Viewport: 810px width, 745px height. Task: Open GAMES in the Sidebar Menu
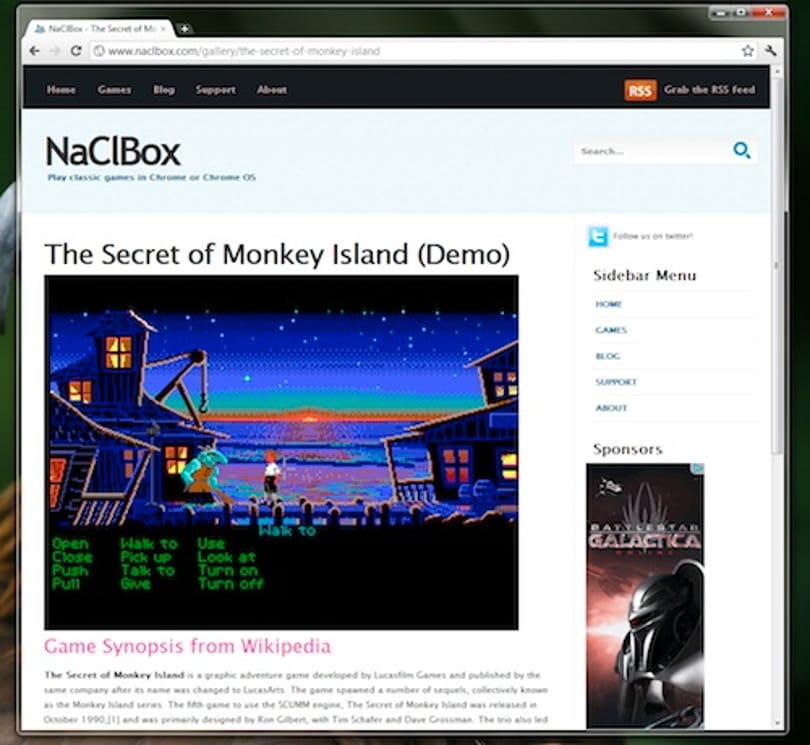[x=611, y=330]
